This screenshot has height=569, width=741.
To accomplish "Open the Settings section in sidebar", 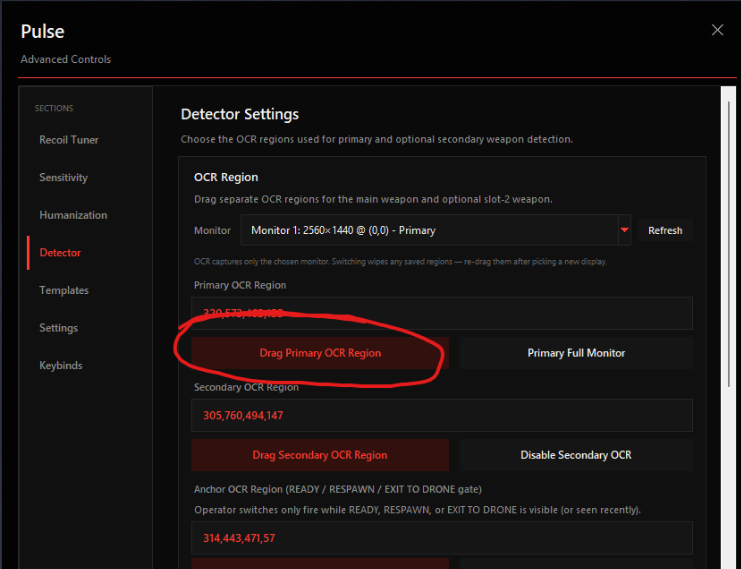I will click(x=59, y=328).
